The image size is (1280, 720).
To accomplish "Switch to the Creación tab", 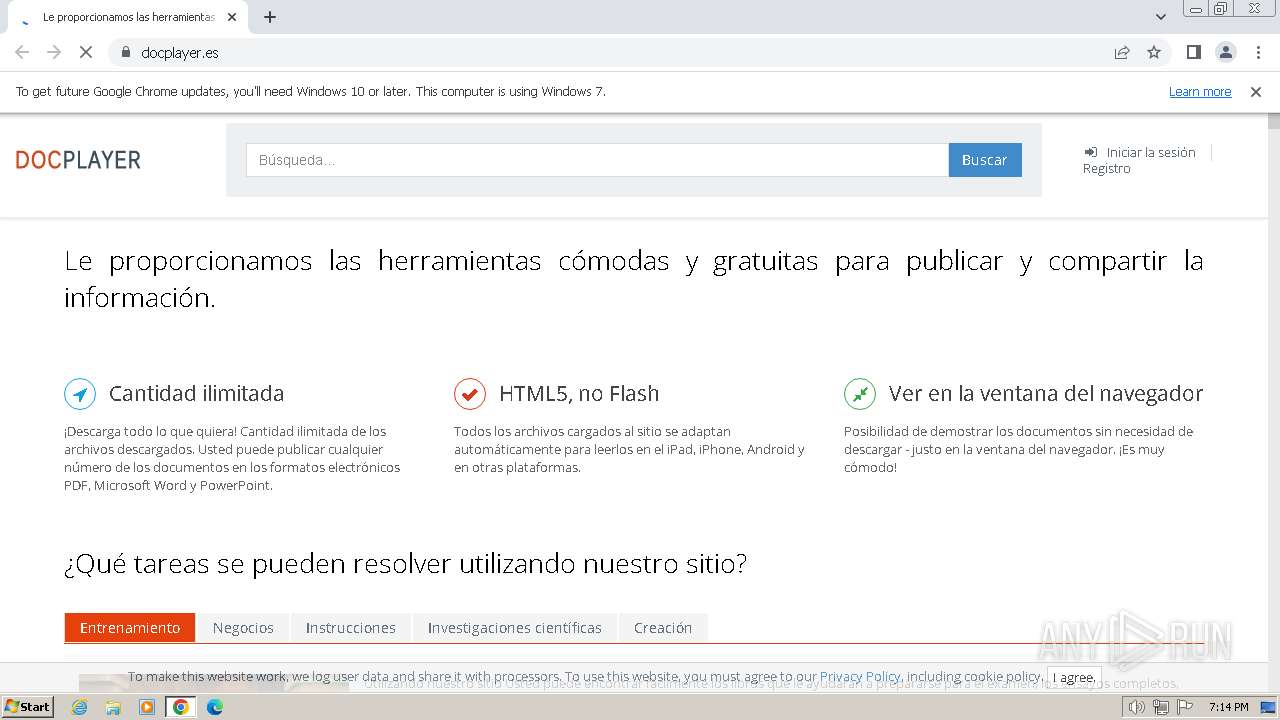I will [x=663, y=628].
